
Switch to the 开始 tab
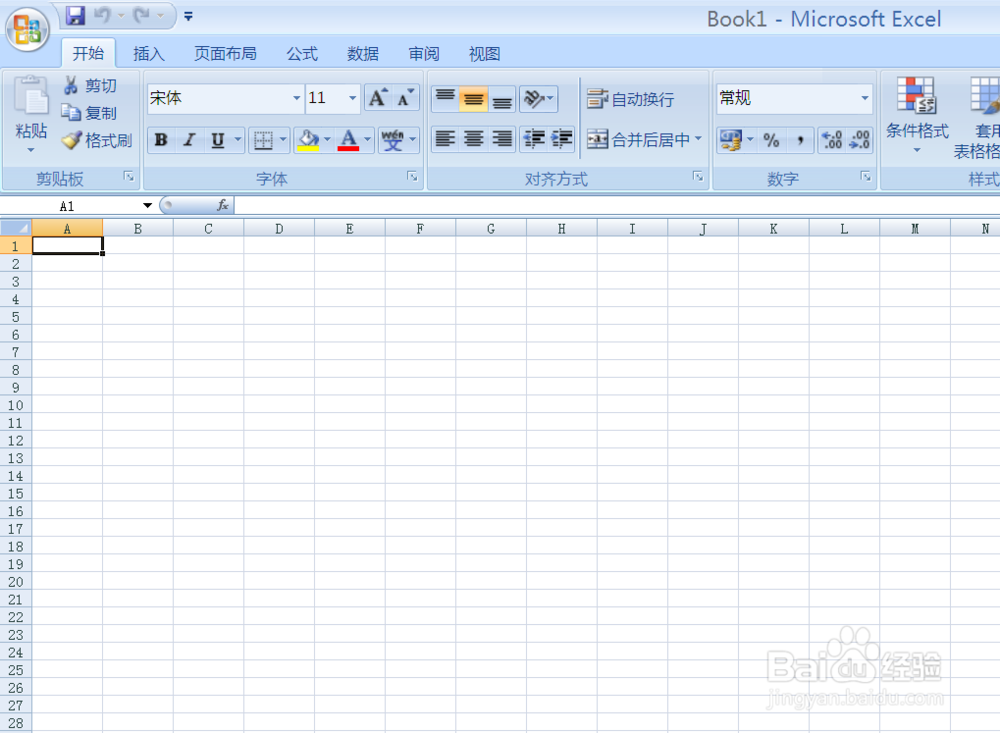(x=88, y=54)
